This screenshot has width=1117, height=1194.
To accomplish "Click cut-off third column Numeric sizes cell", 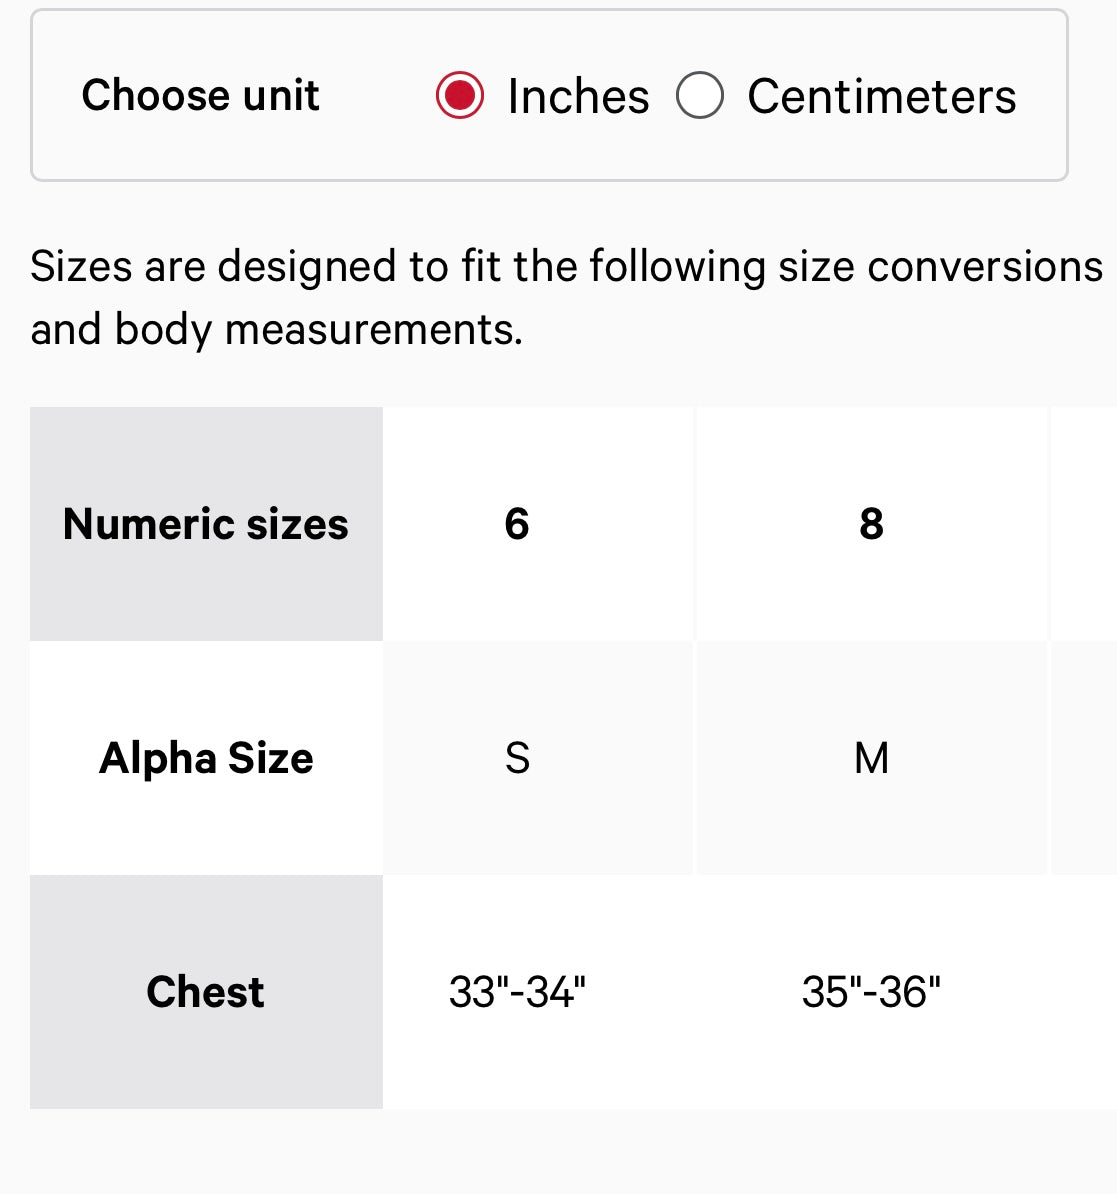I will click(x=1085, y=524).
